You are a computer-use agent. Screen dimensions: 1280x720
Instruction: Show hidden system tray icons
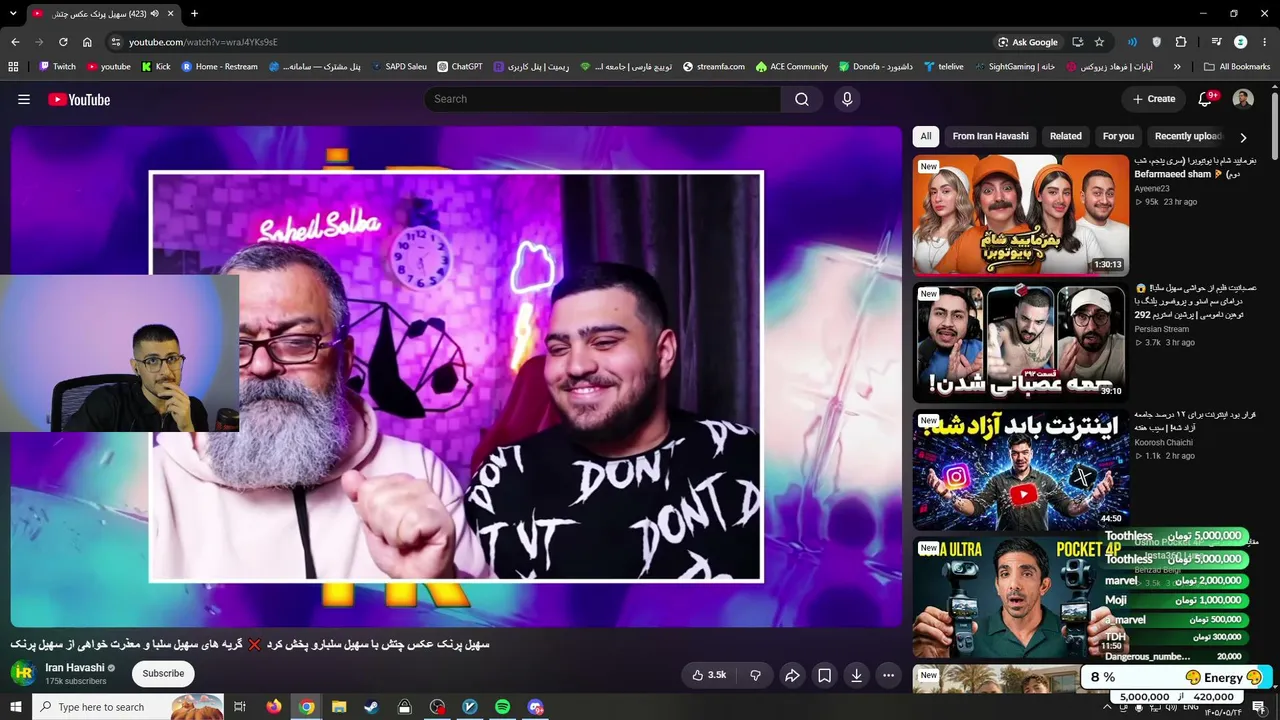click(x=1107, y=707)
